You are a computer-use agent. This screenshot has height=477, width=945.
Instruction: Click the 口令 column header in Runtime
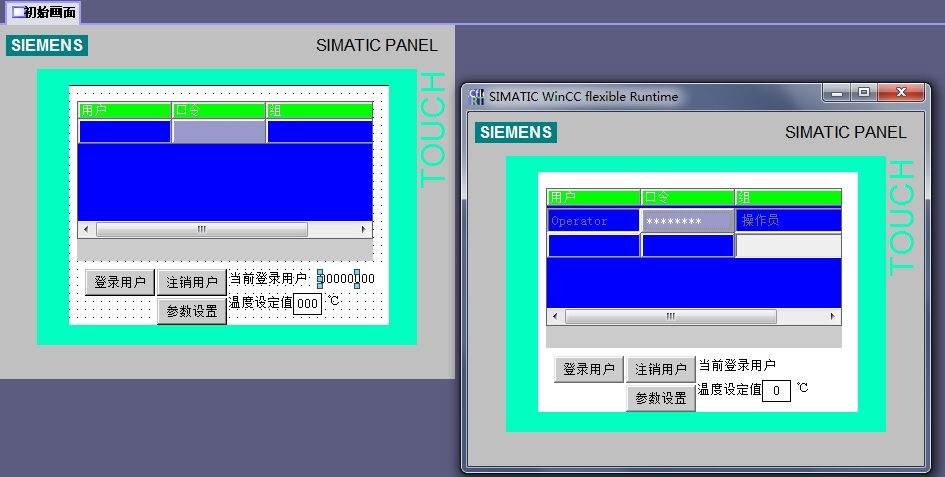tap(688, 197)
